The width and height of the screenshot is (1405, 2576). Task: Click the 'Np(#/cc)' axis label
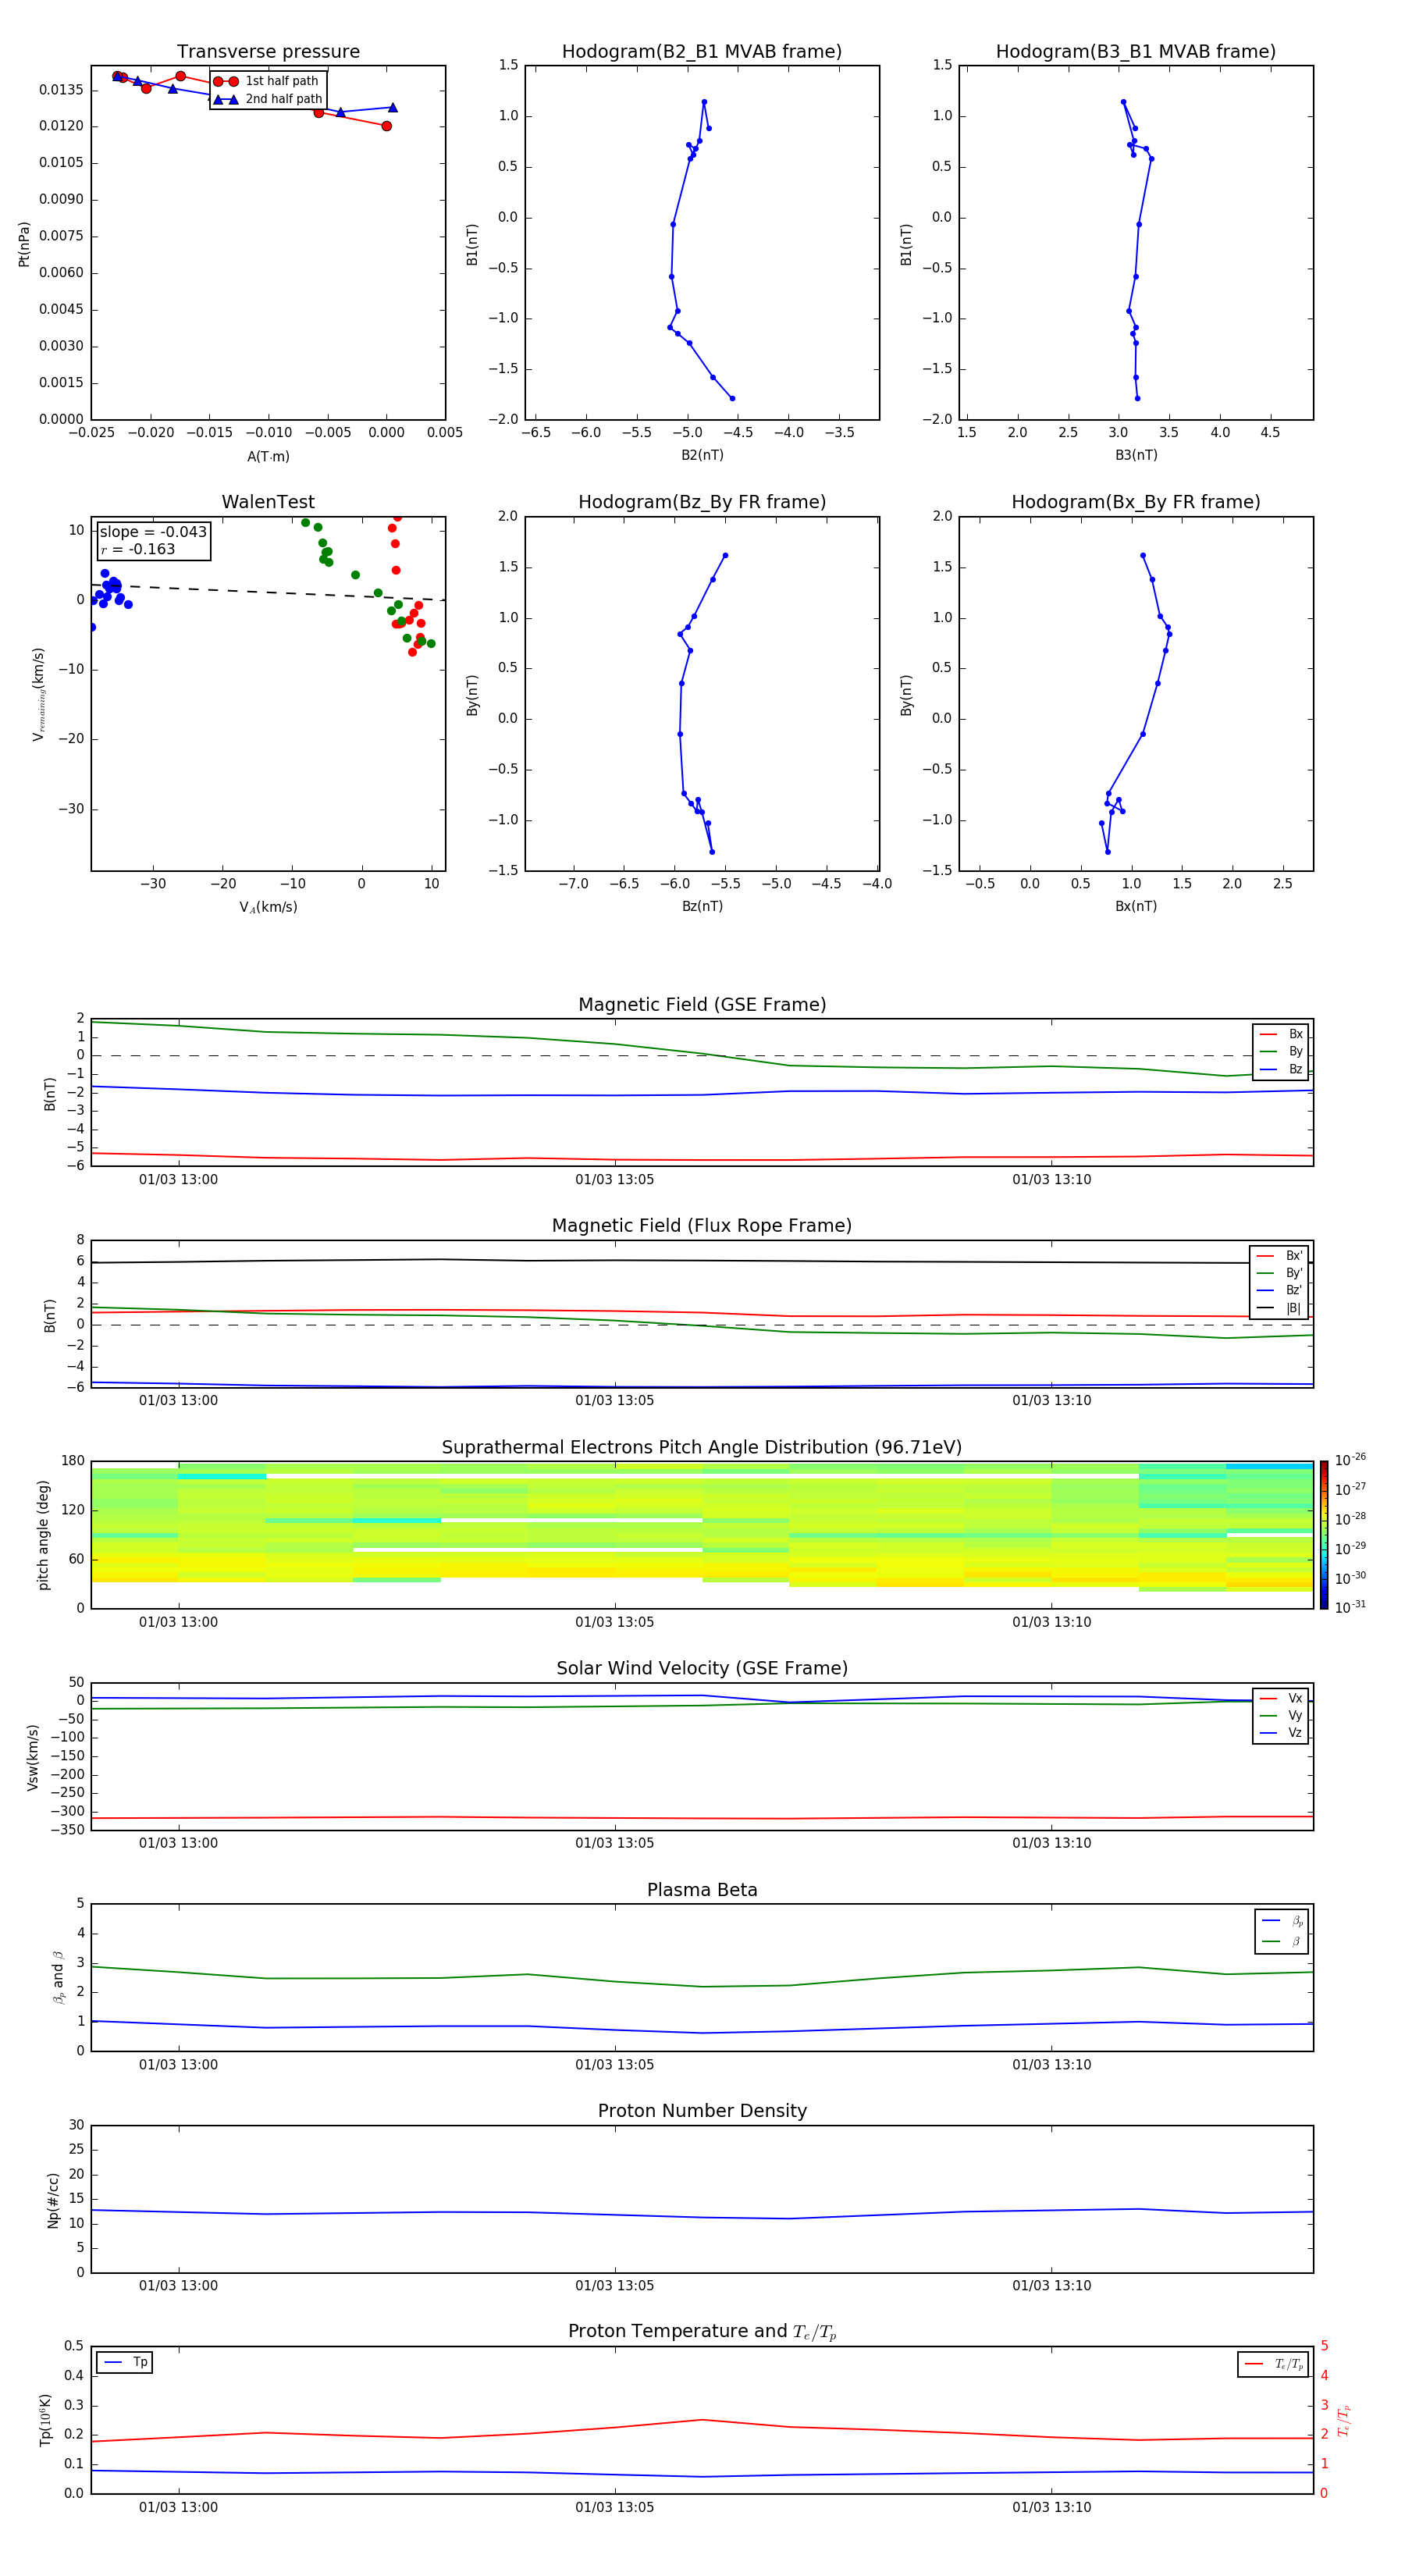53,2199
